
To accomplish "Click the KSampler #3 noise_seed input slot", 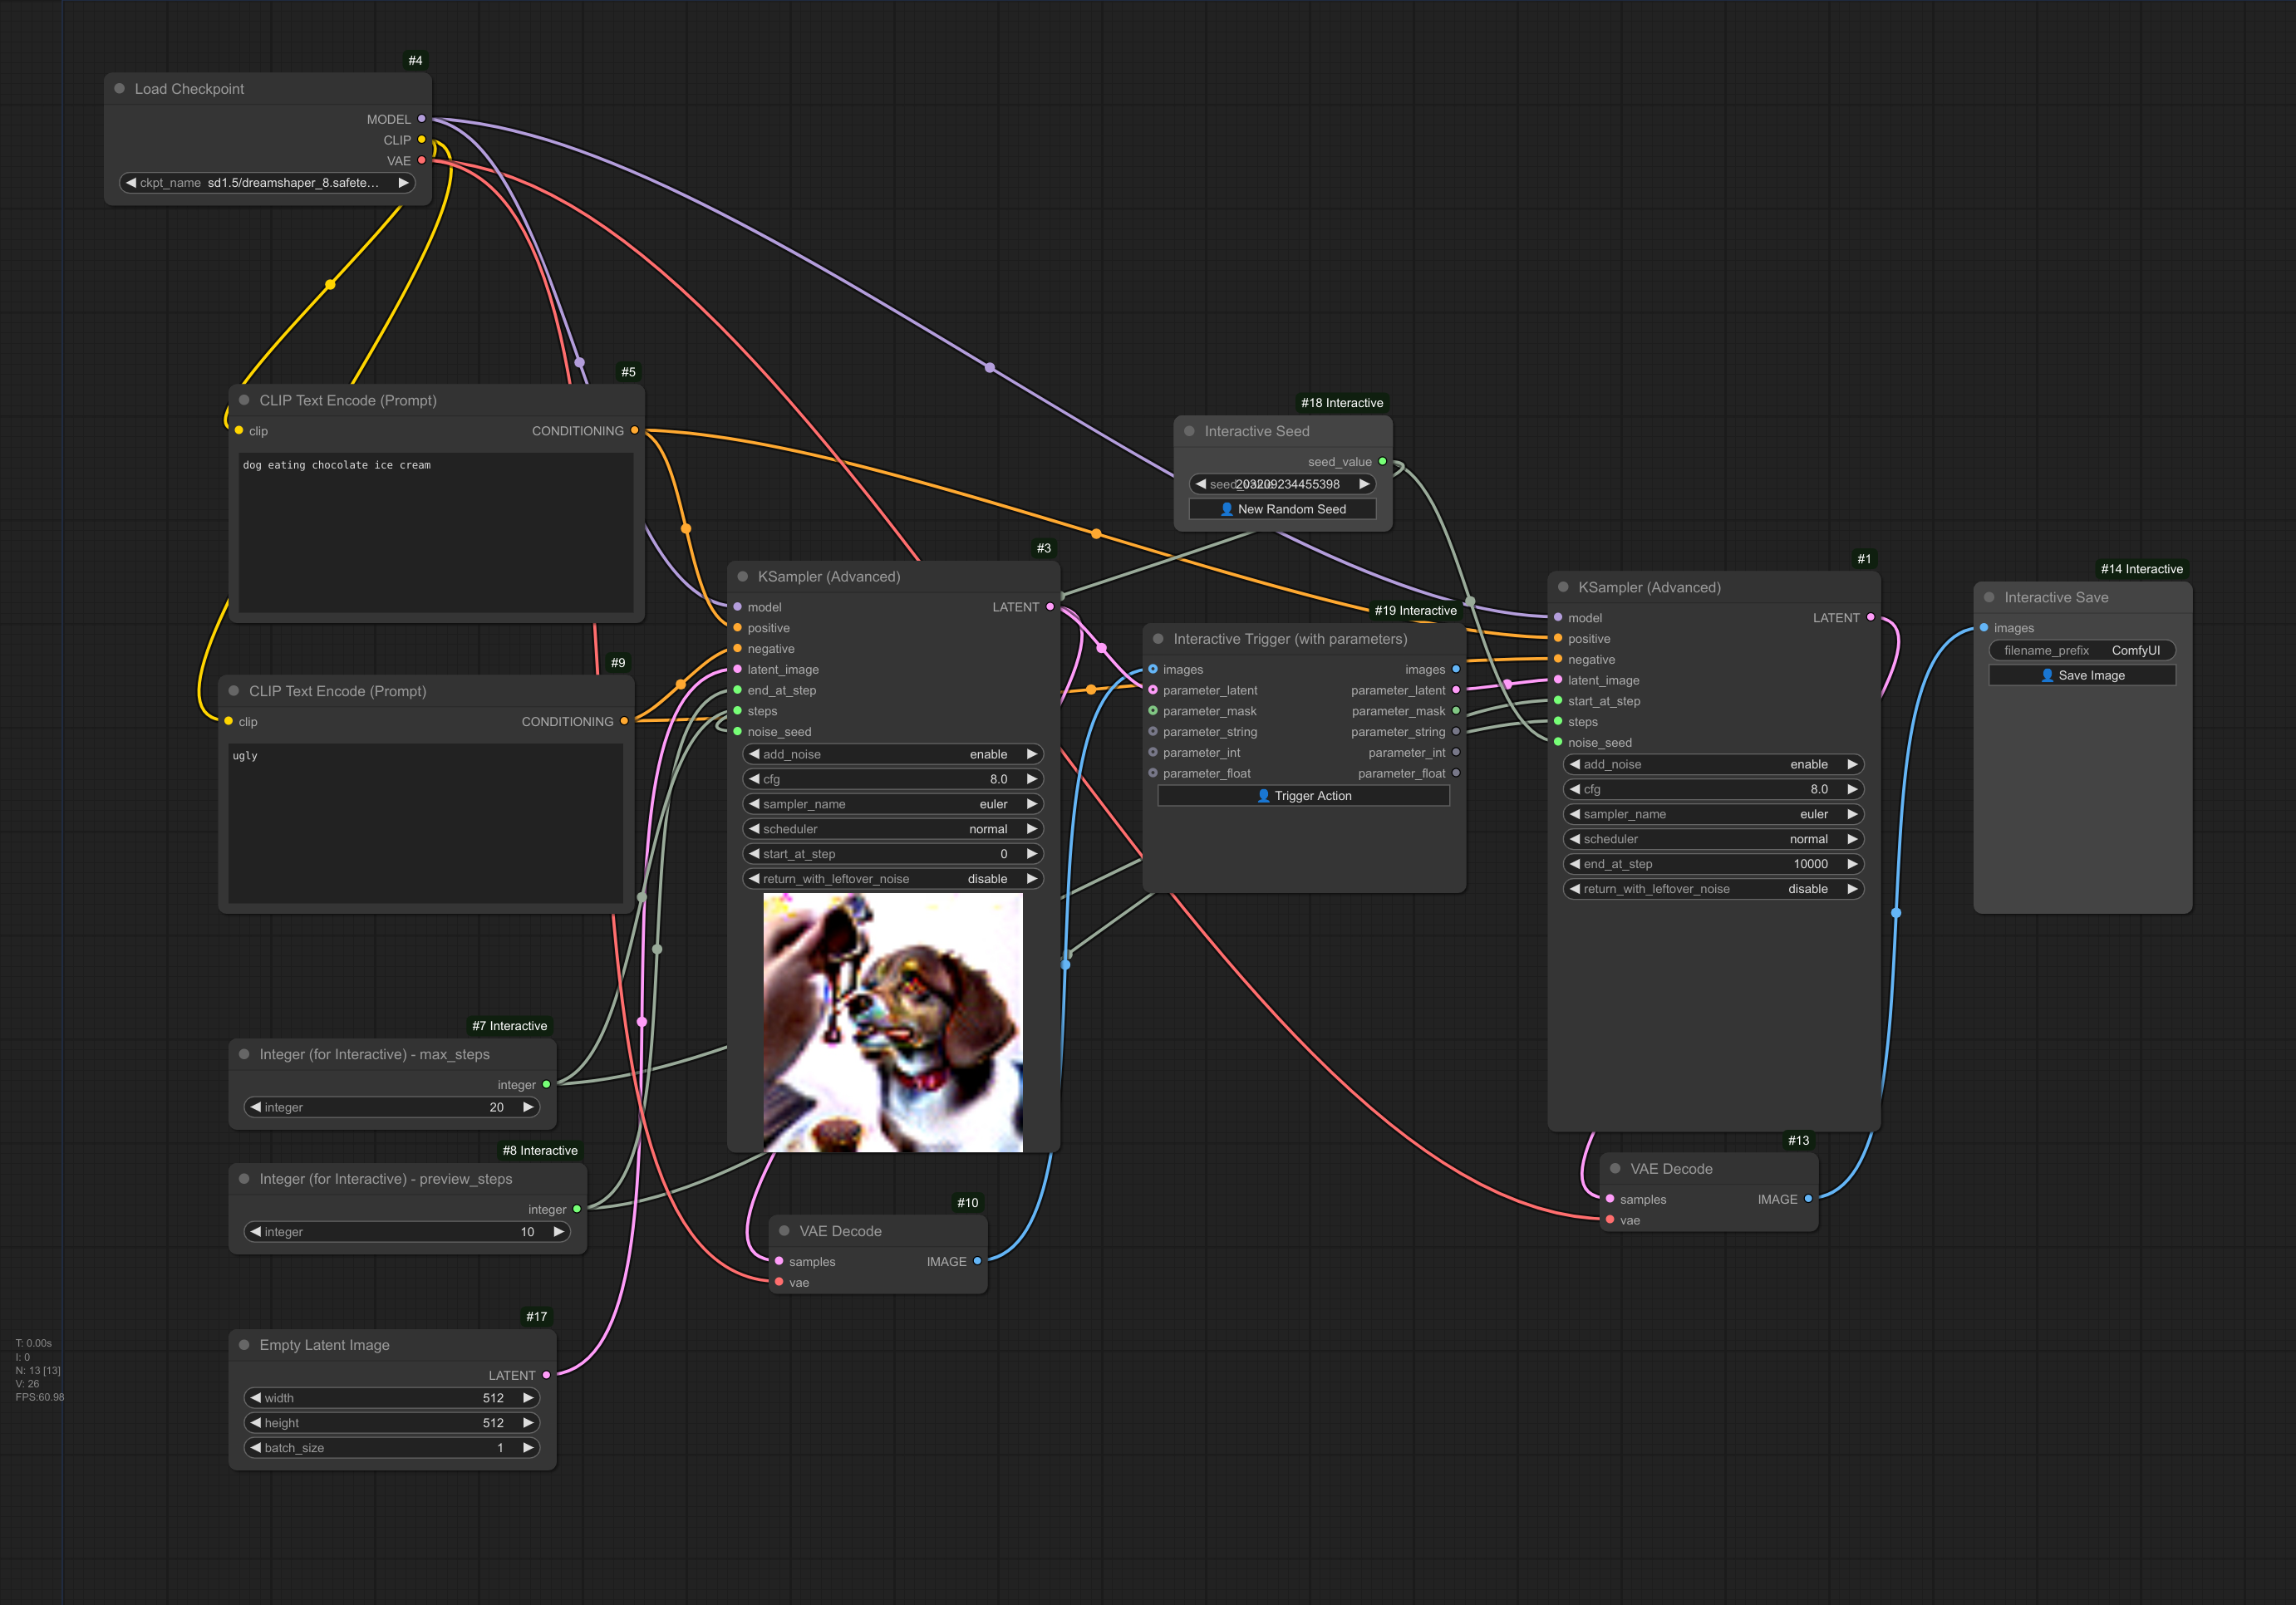I will (x=738, y=731).
